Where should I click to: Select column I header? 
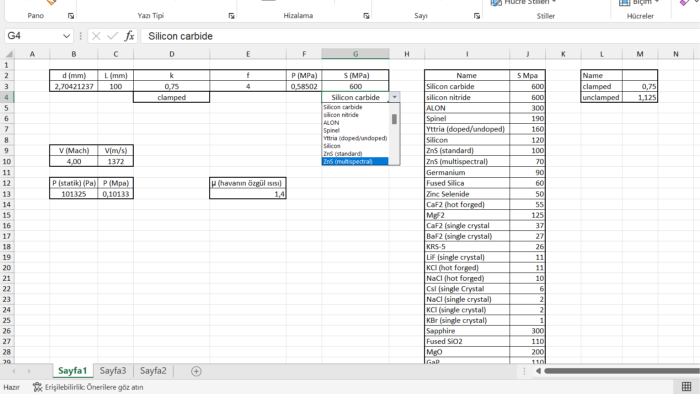[x=467, y=54]
